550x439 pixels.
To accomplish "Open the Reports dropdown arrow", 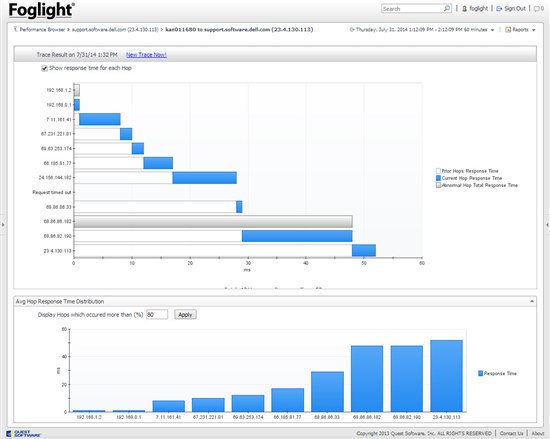I will [534, 30].
